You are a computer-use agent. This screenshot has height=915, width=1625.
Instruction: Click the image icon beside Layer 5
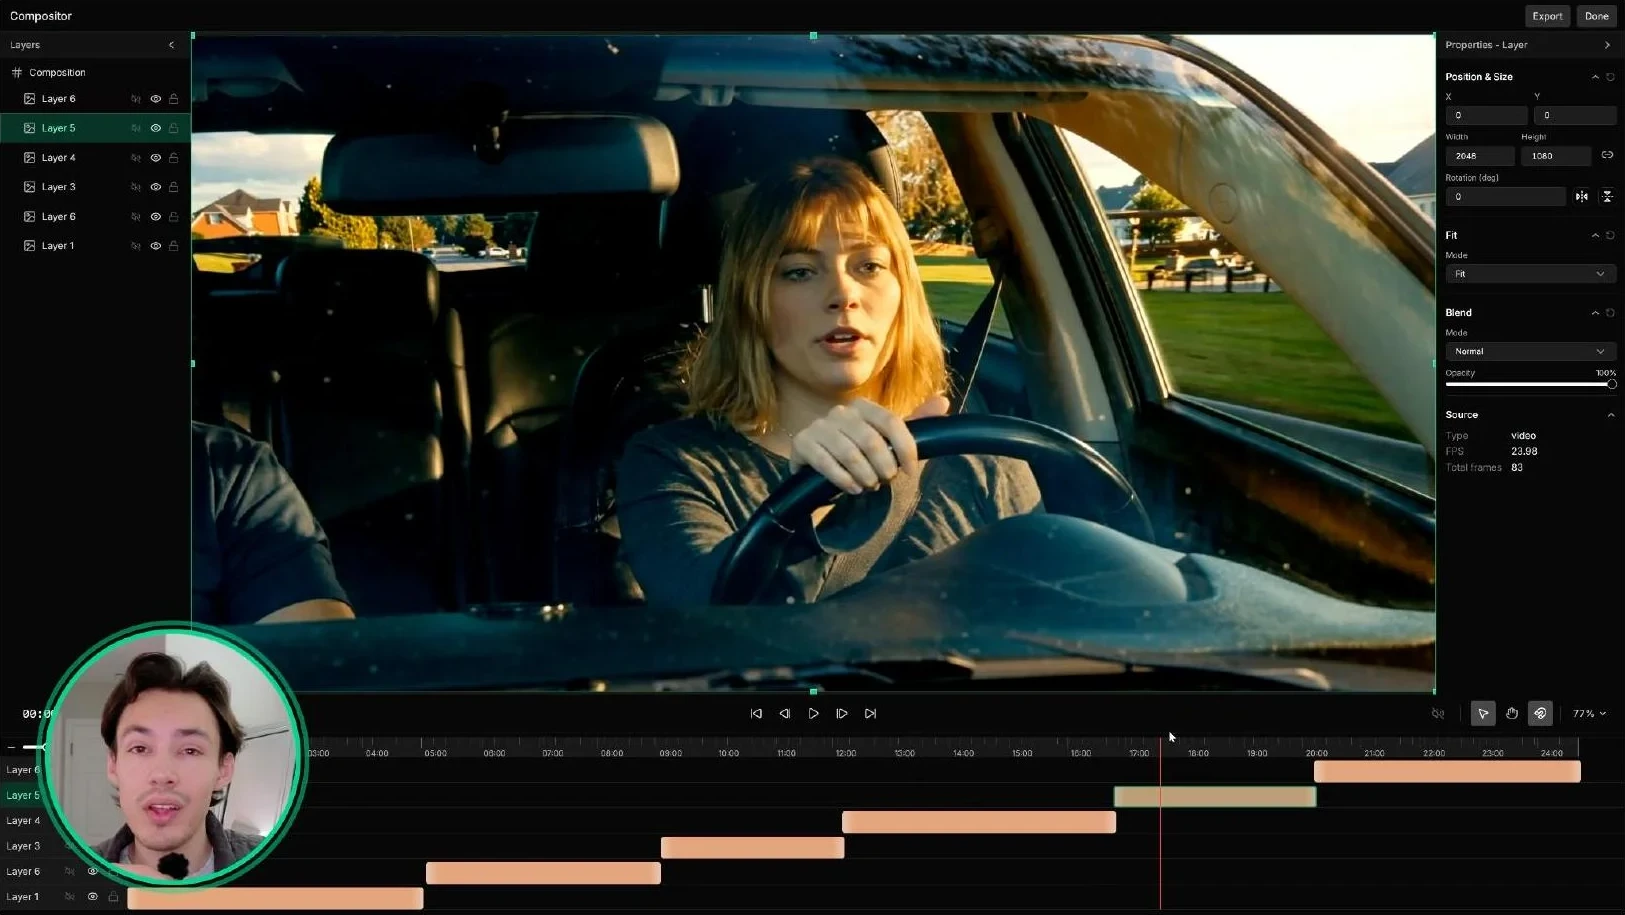point(30,128)
